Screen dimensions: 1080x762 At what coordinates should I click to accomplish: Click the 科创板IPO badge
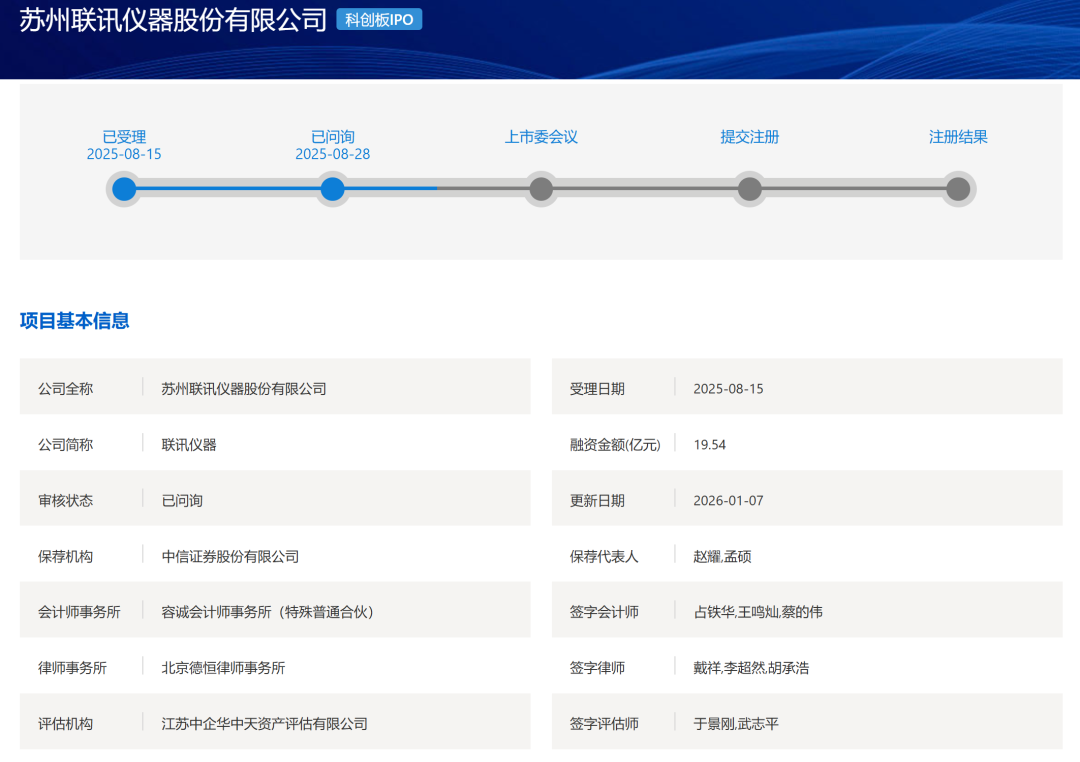pyautogui.click(x=381, y=19)
